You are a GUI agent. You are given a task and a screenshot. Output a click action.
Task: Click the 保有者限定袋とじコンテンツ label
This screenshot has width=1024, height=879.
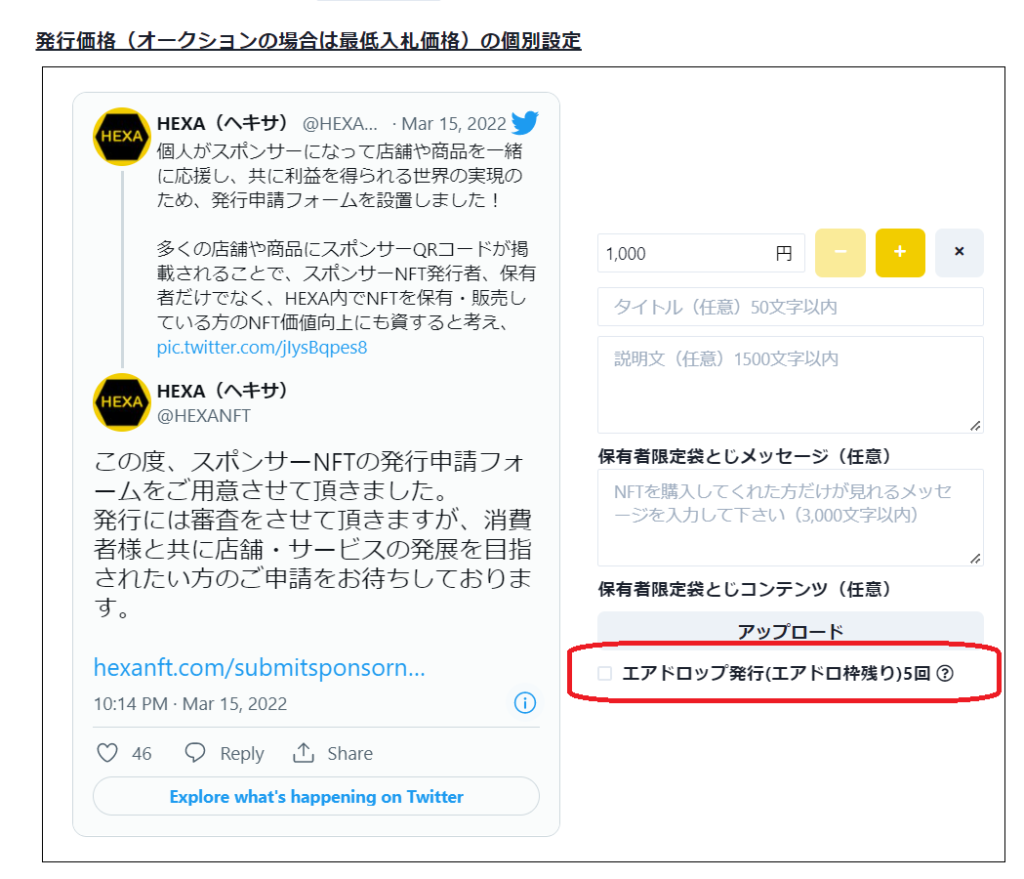(744, 589)
